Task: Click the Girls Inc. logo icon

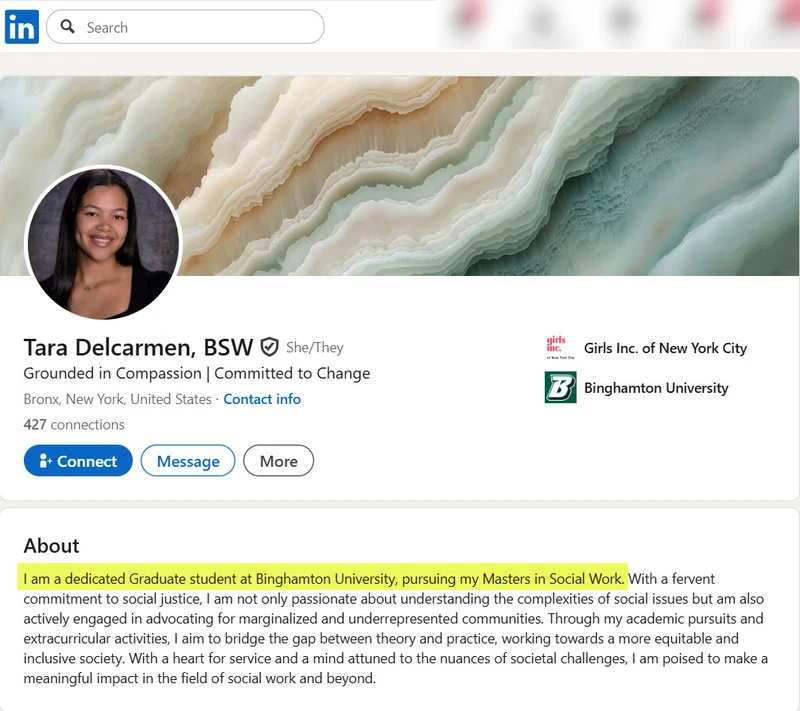Action: (560, 347)
